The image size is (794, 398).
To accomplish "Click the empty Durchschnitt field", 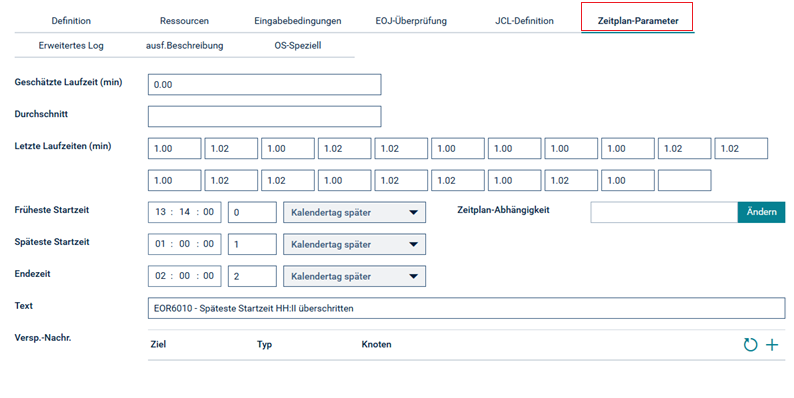I will [264, 116].
